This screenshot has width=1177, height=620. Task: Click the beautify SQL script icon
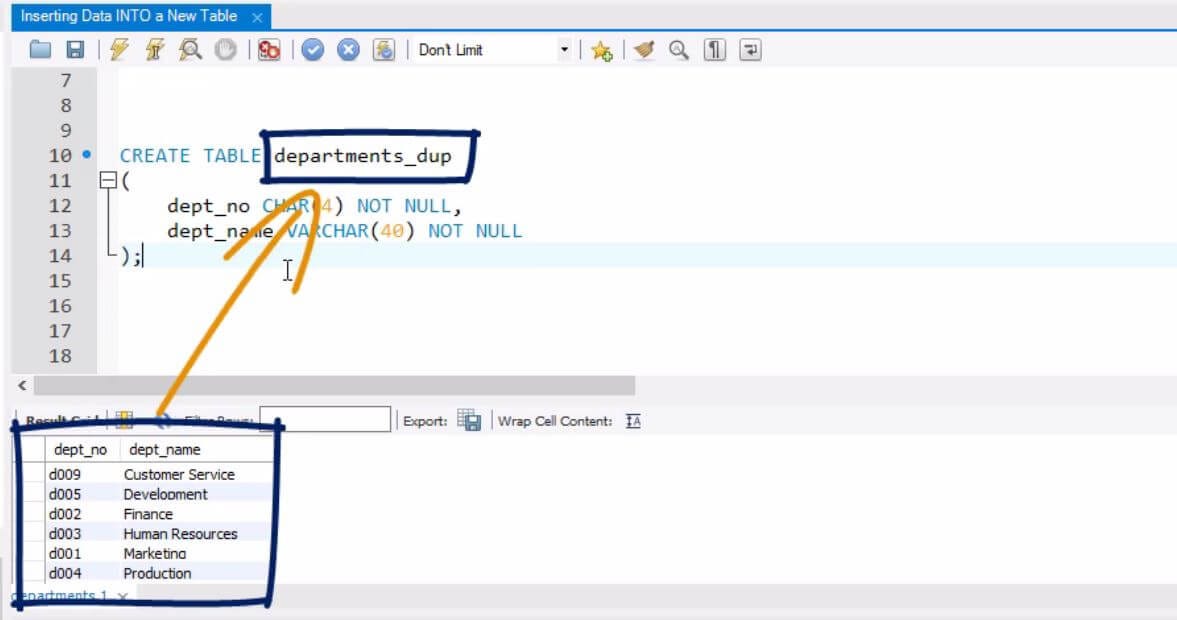tap(641, 49)
